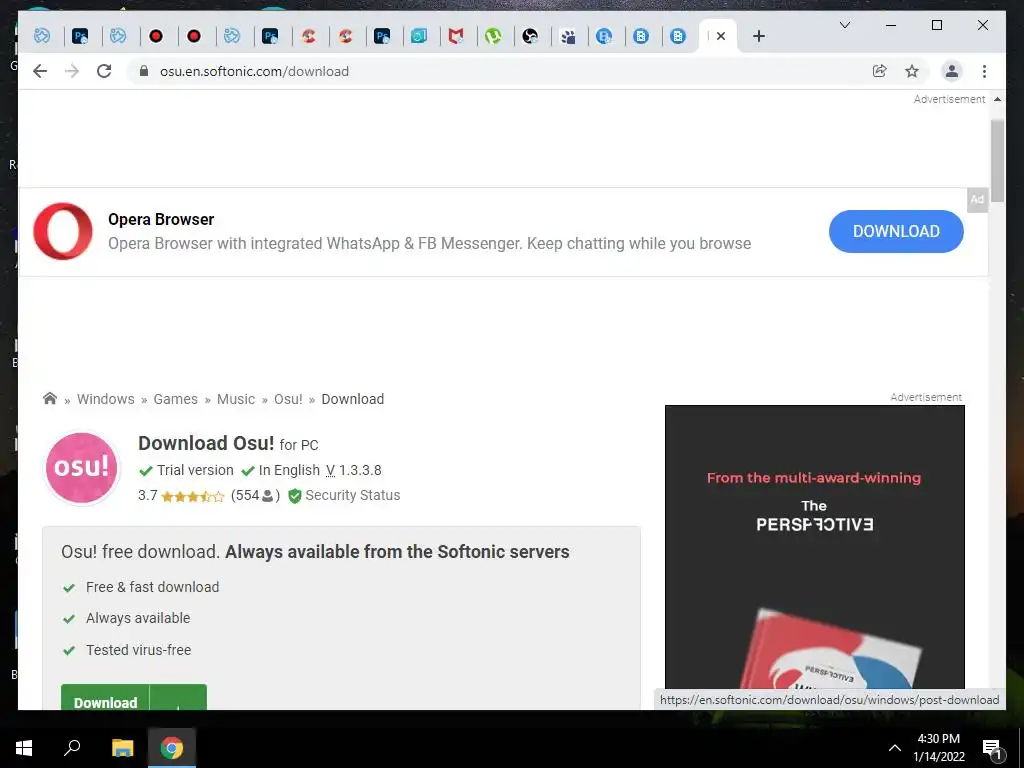Click 'Always available' list item
Viewport: 1024px width, 768px height.
coord(138,618)
